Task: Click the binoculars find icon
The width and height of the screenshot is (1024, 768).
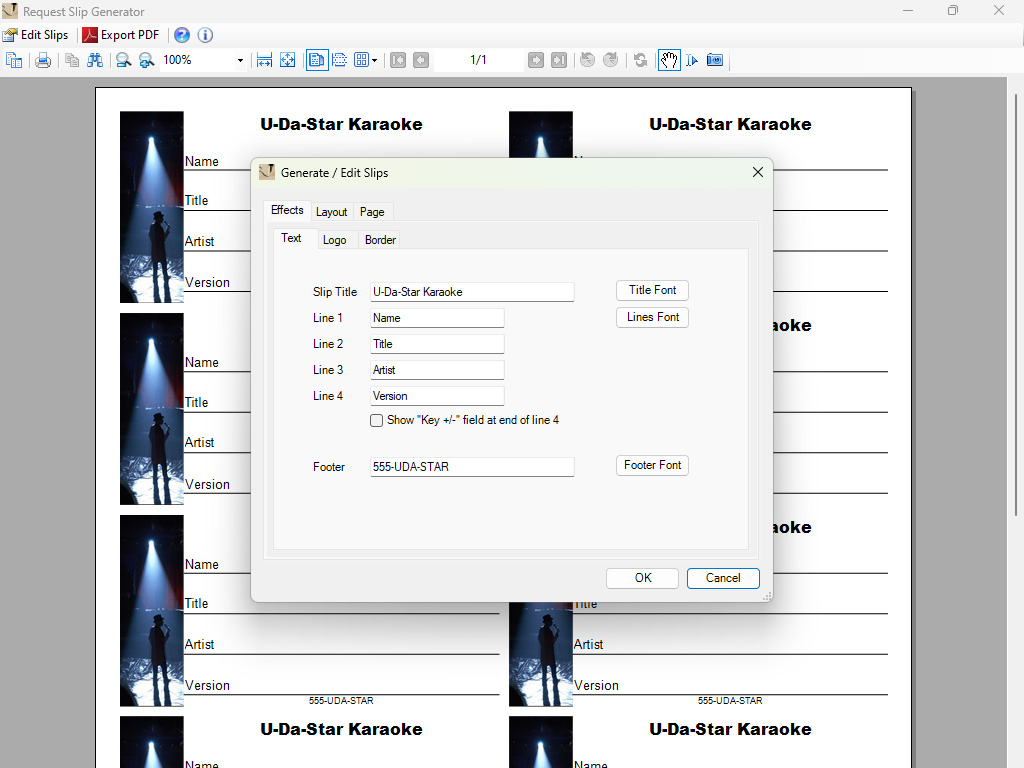Action: tap(95, 60)
